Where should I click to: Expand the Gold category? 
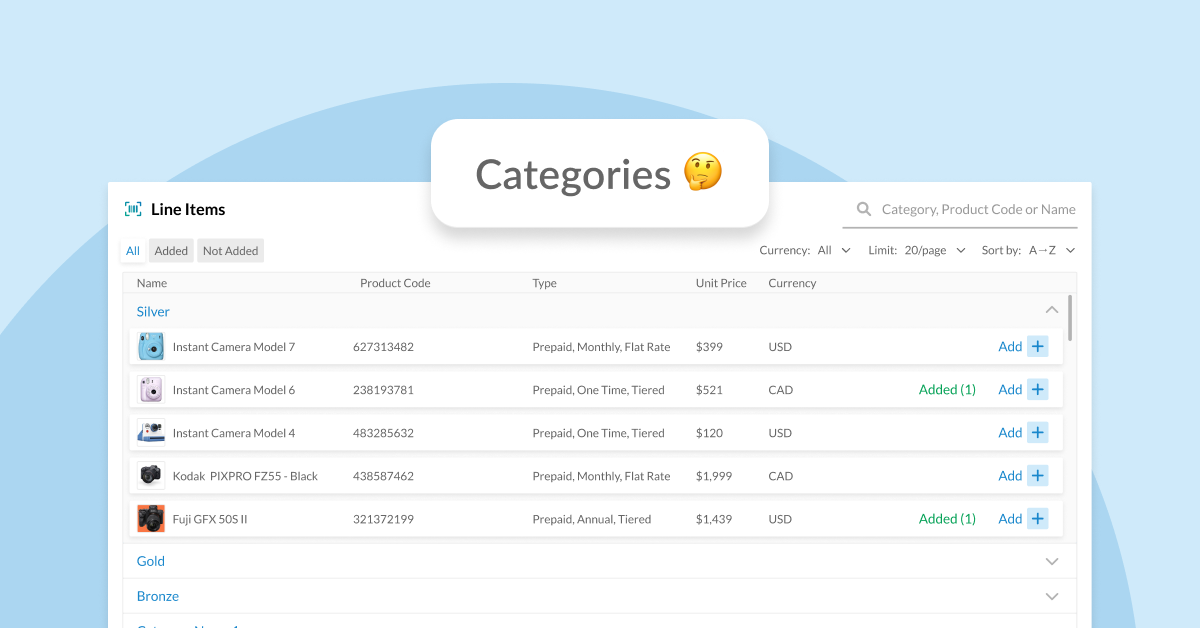click(x=1051, y=561)
